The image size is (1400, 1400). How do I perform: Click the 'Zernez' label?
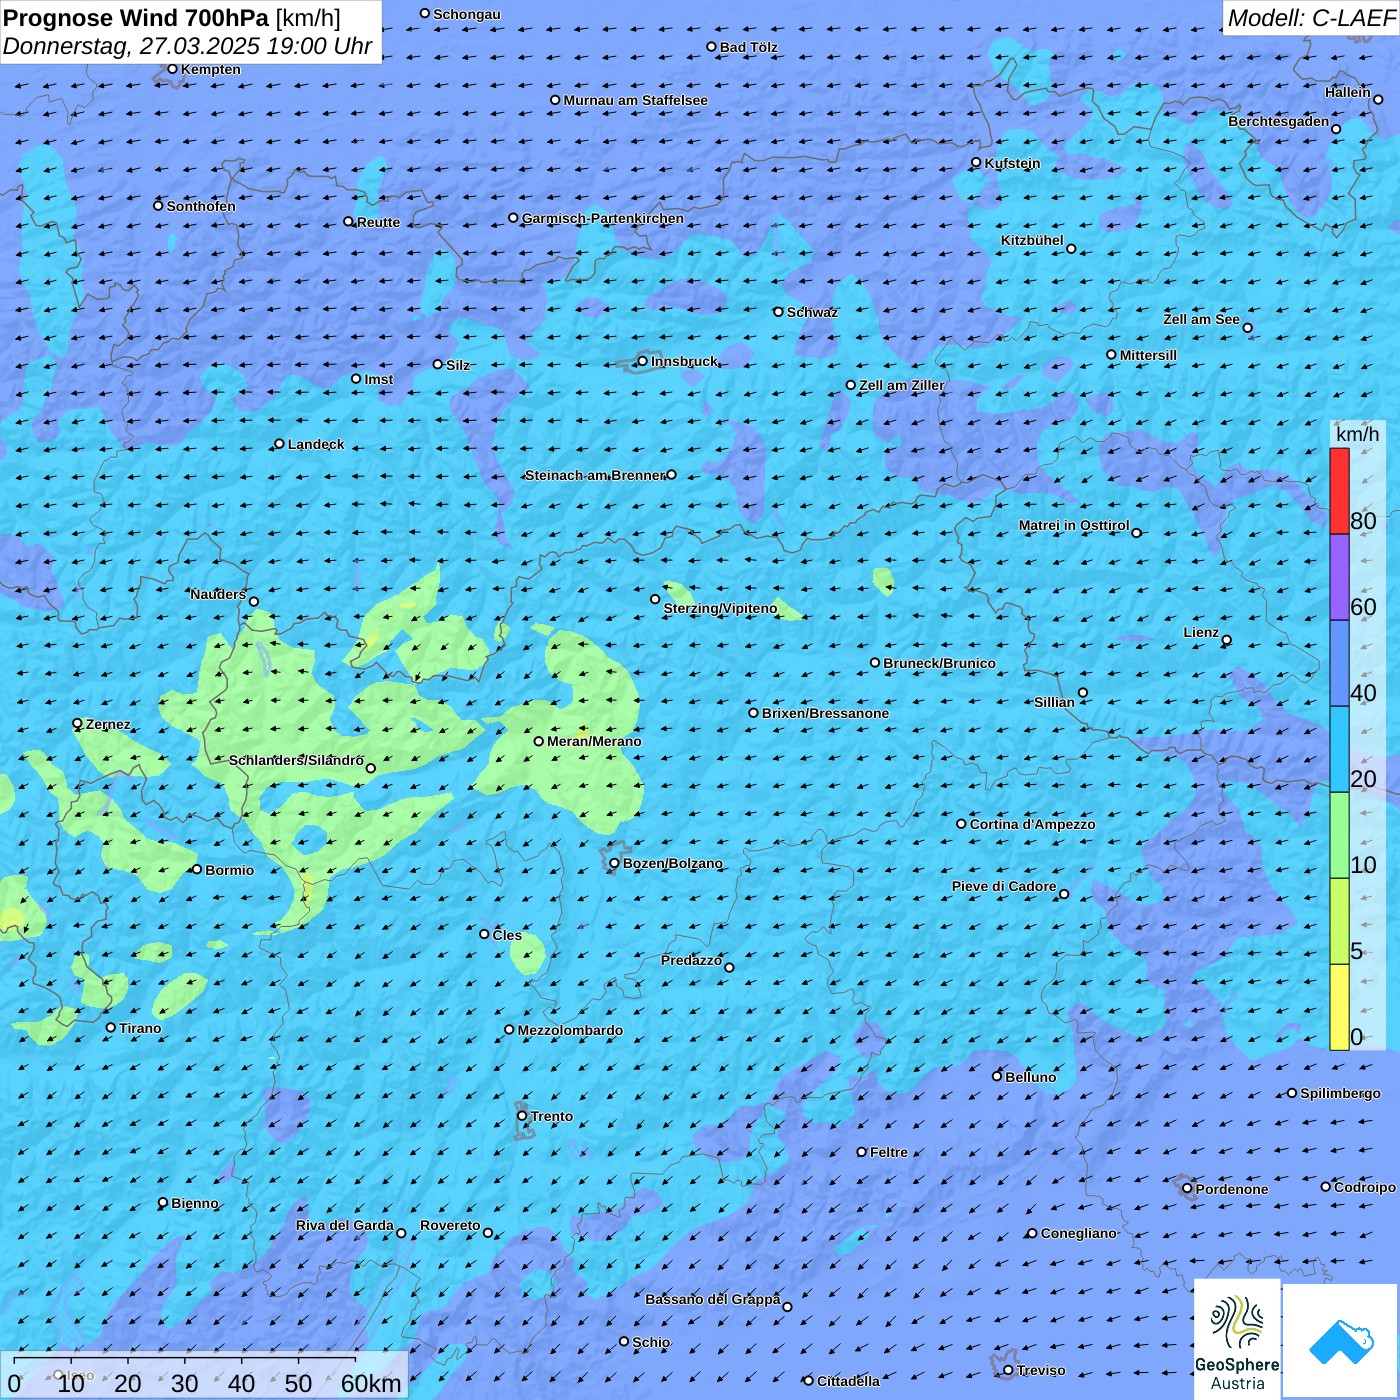tap(108, 724)
